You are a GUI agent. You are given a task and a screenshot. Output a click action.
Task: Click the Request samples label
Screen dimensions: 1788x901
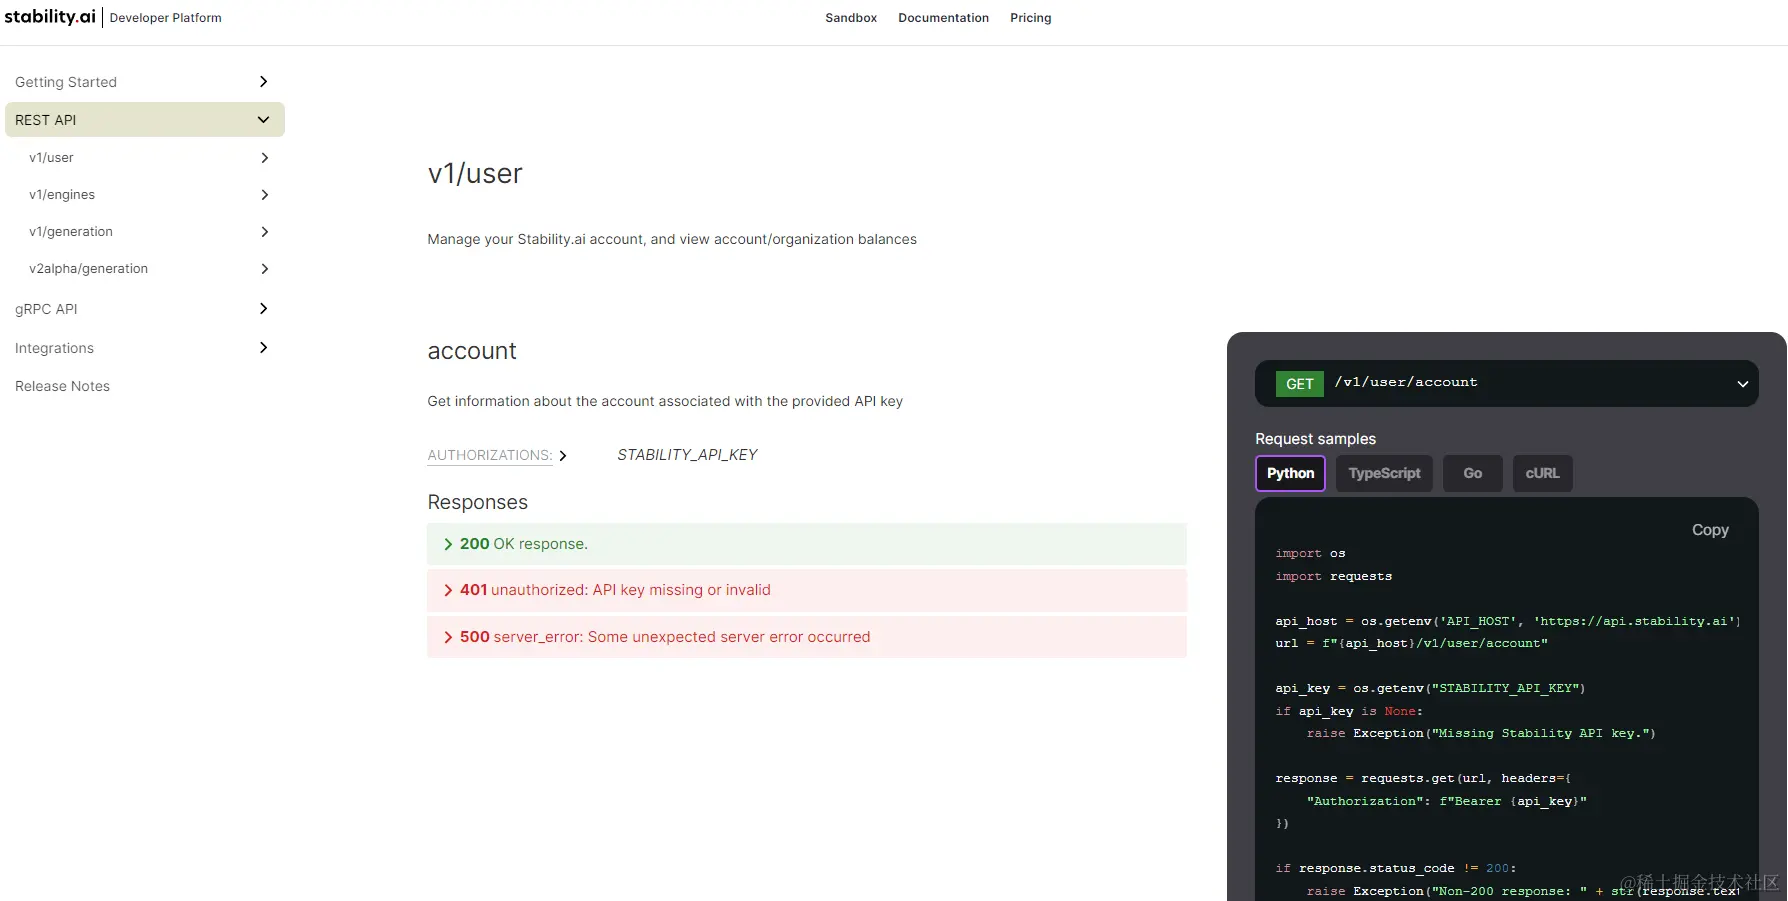(1315, 439)
